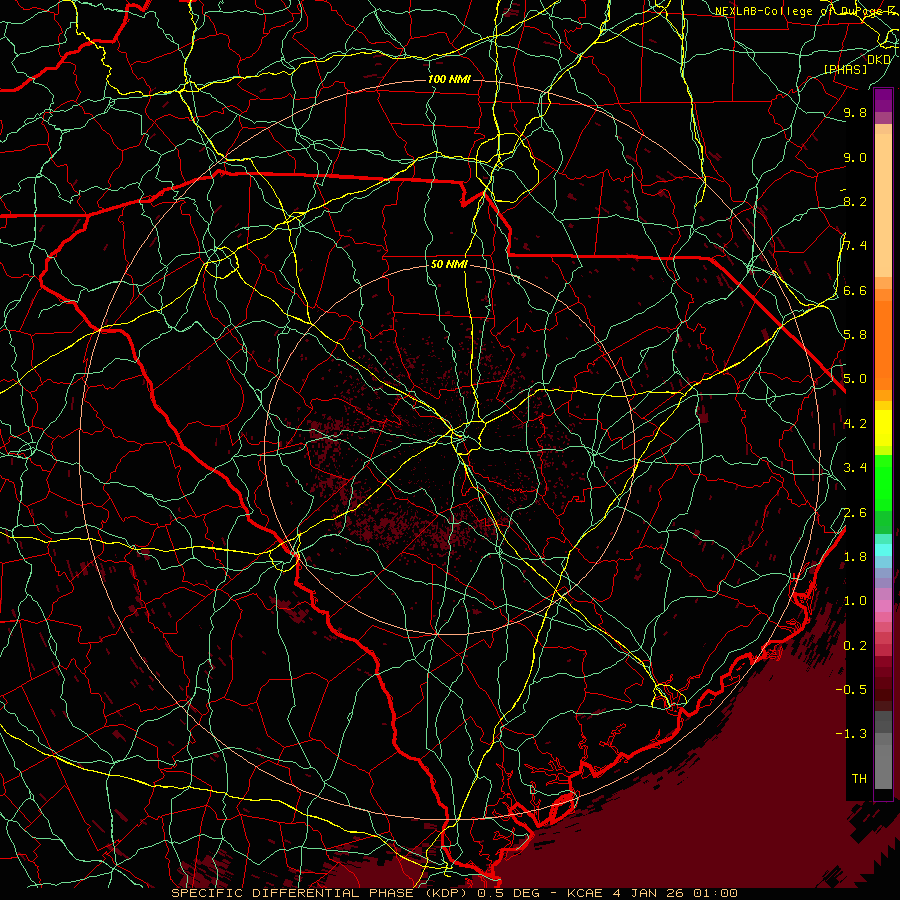This screenshot has width=900, height=900.
Task: Click the 6.6 value on the color scale
Action: [x=855, y=290]
